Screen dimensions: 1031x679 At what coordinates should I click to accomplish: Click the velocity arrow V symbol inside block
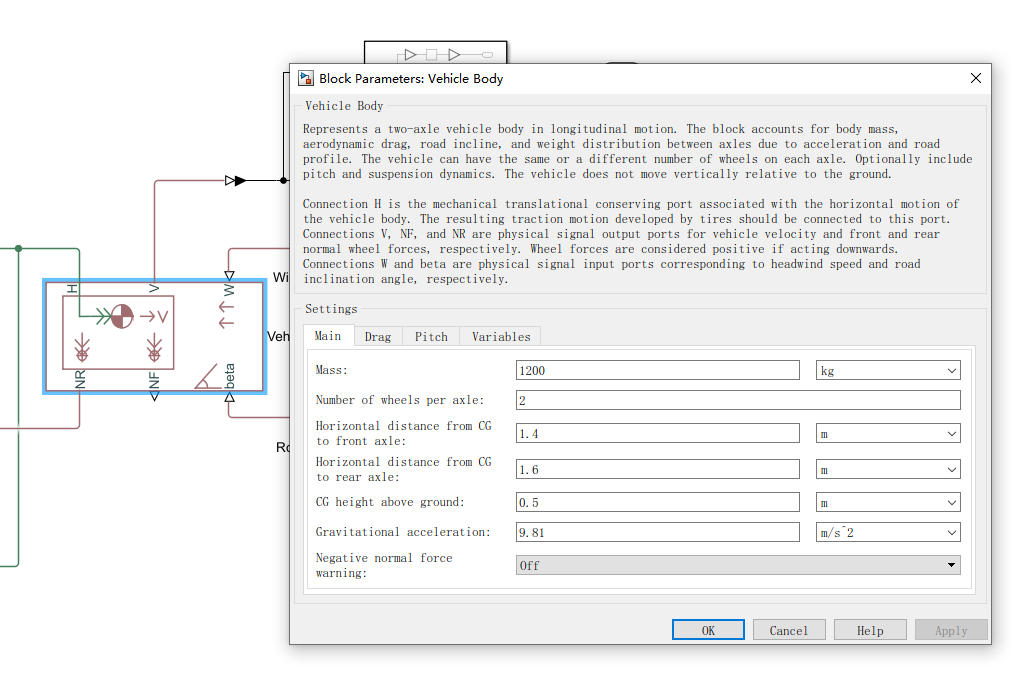(x=154, y=317)
